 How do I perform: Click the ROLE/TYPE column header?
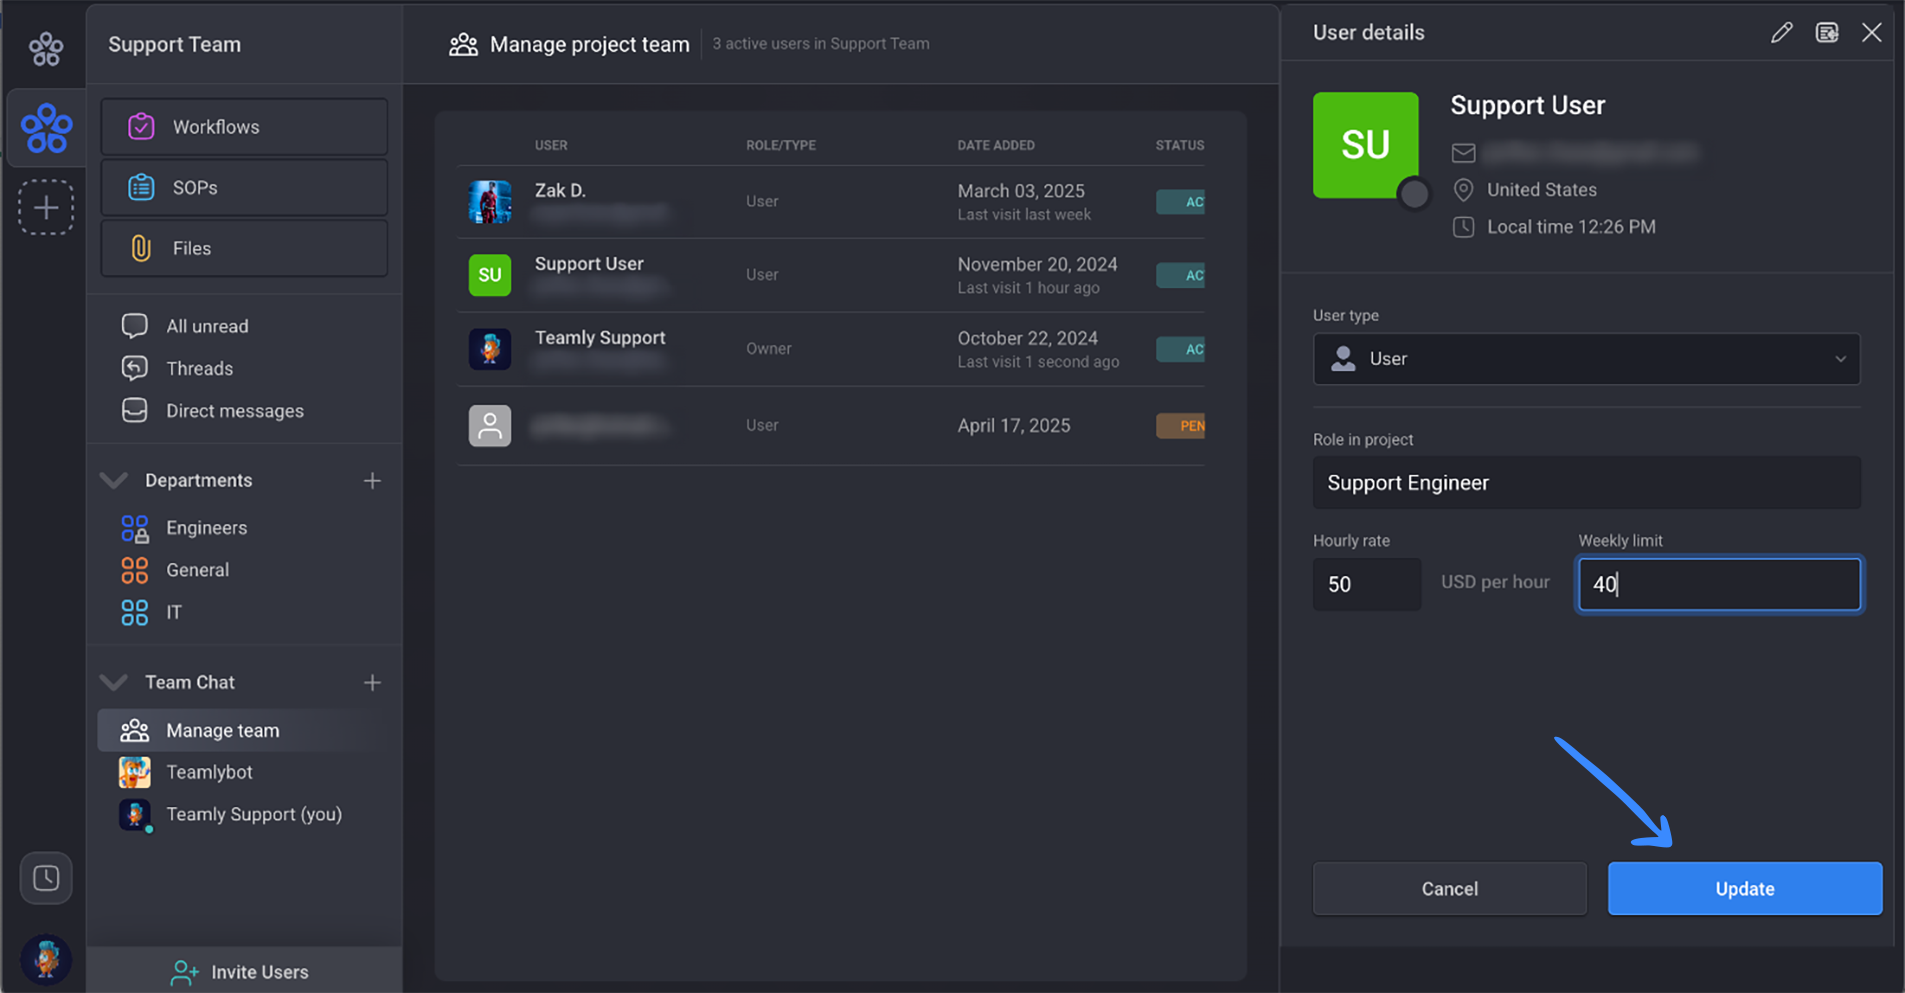coord(781,145)
